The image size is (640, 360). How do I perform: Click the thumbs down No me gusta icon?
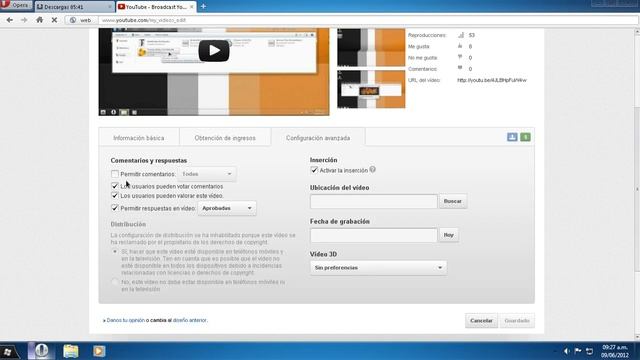460,57
